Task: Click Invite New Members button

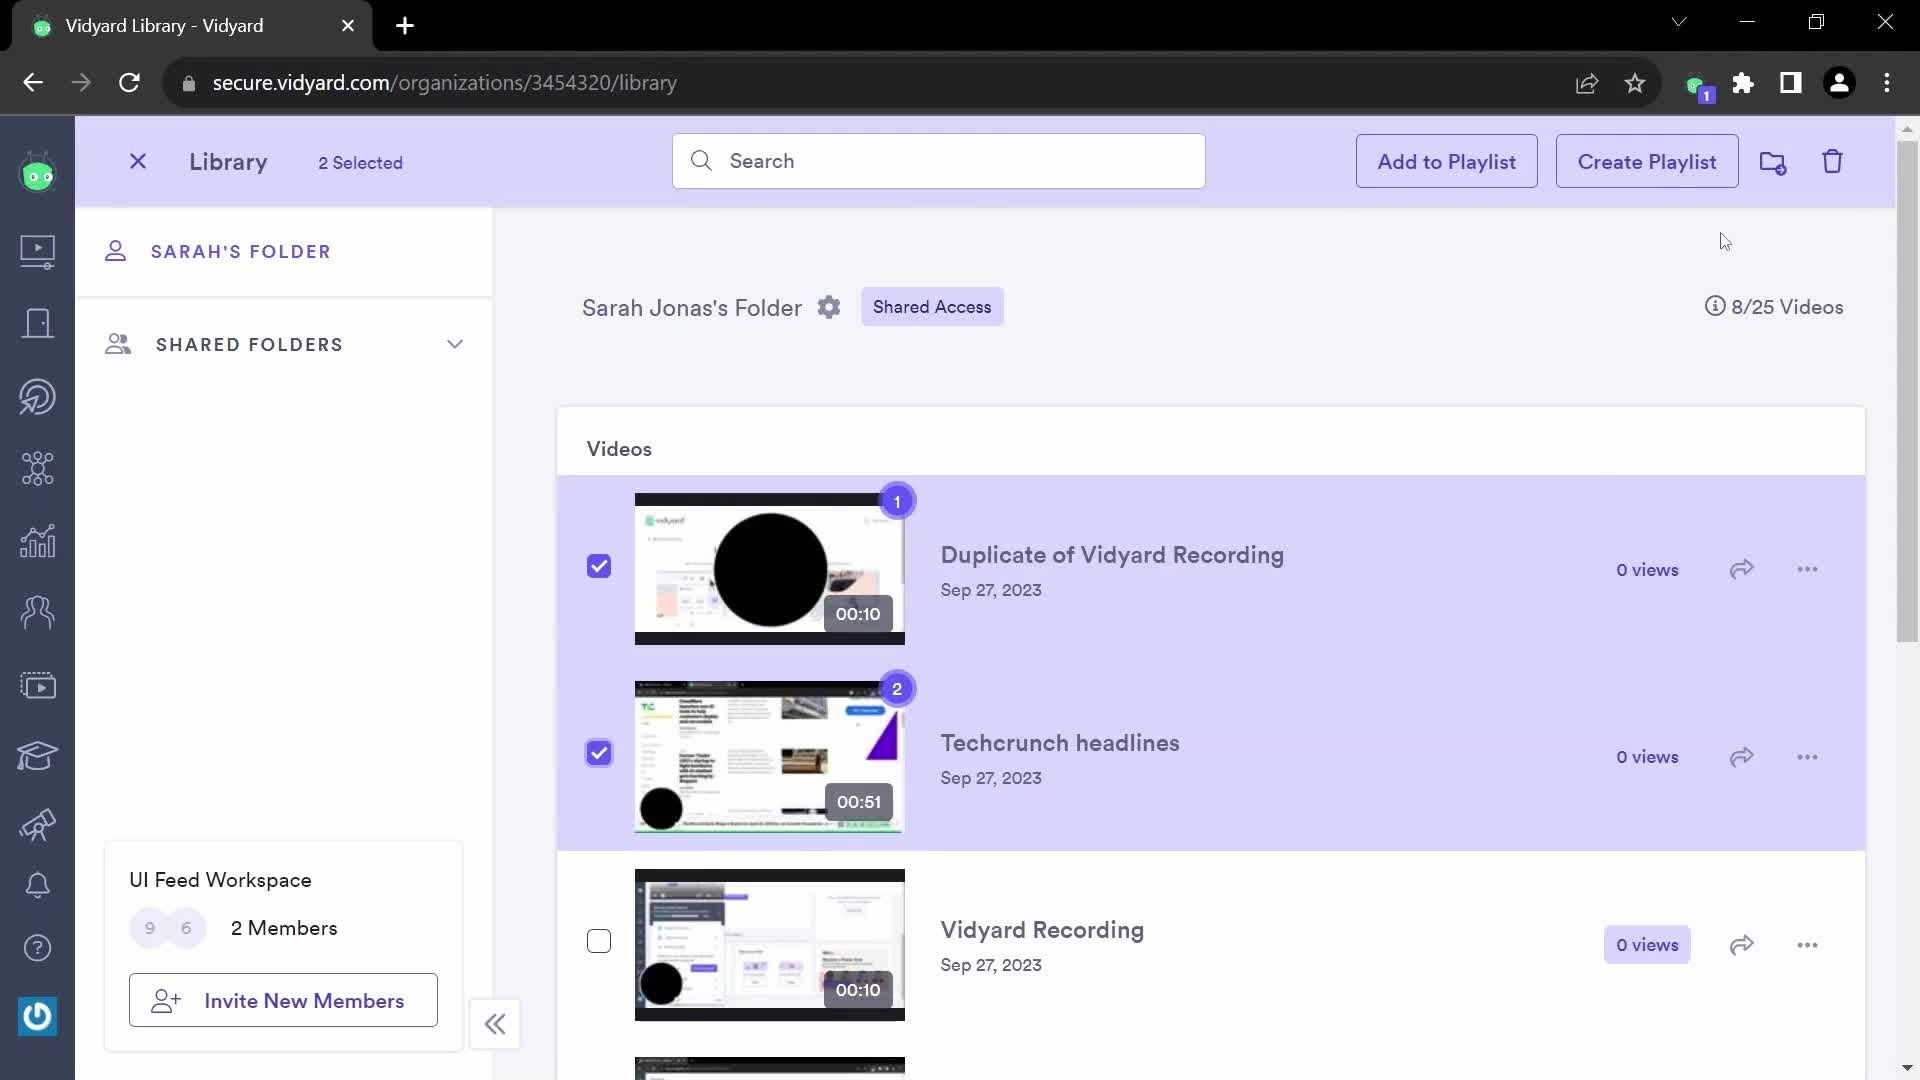Action: (283, 1000)
